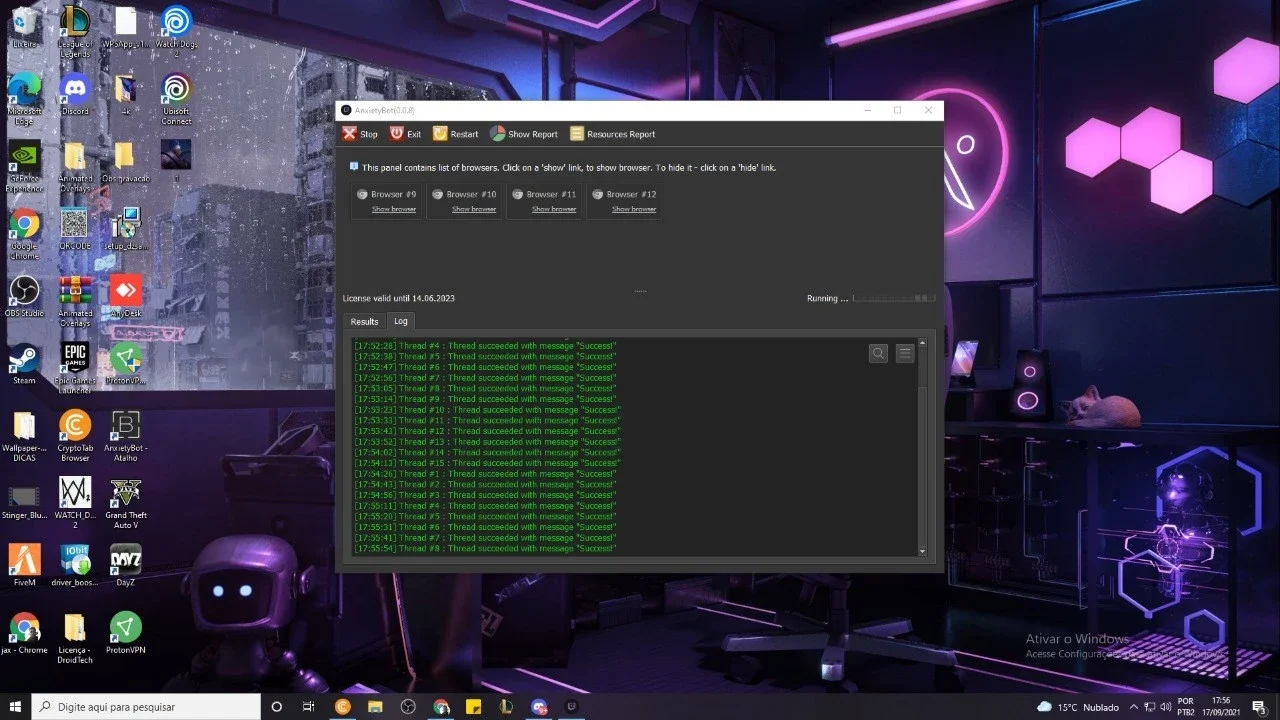Open the OBS Studio desktop icon
The width and height of the screenshot is (1280, 720).
(x=24, y=297)
